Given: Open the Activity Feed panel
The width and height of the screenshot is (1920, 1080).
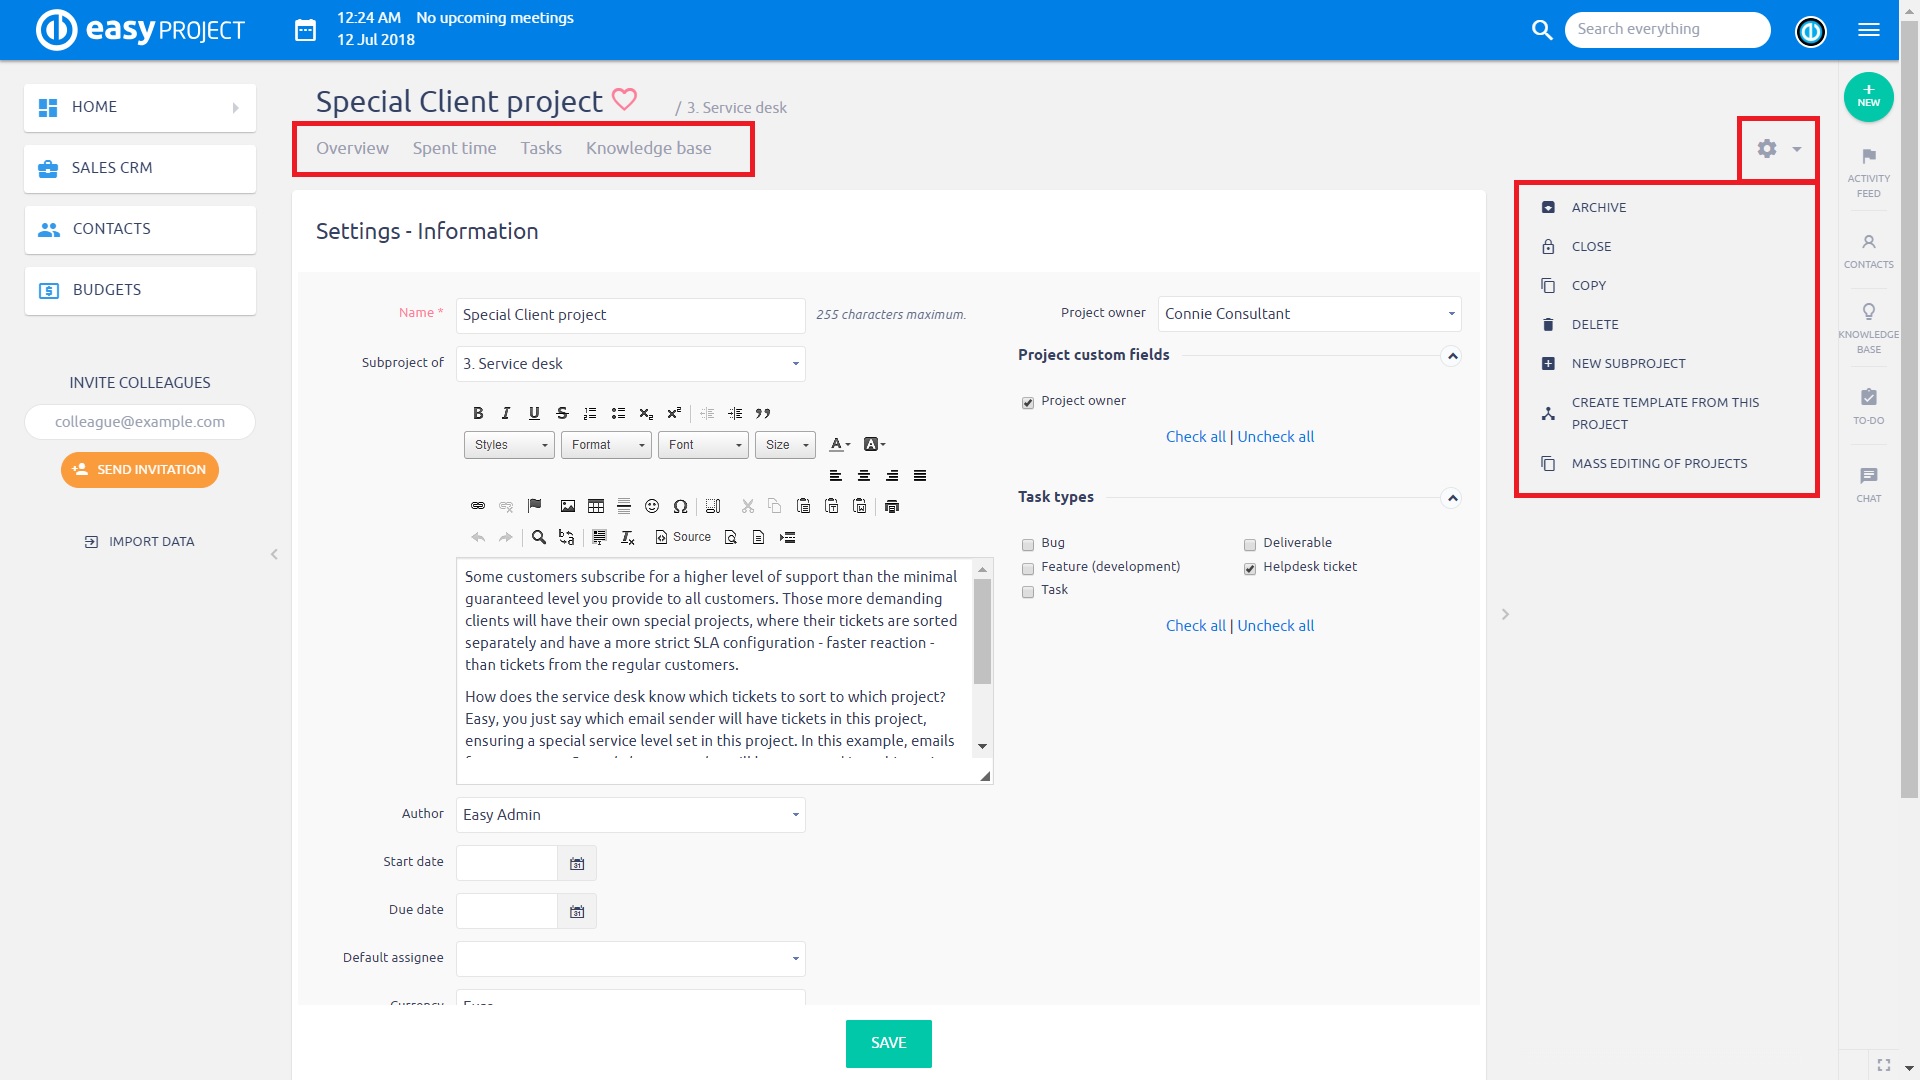Looking at the screenshot, I should point(1868,172).
